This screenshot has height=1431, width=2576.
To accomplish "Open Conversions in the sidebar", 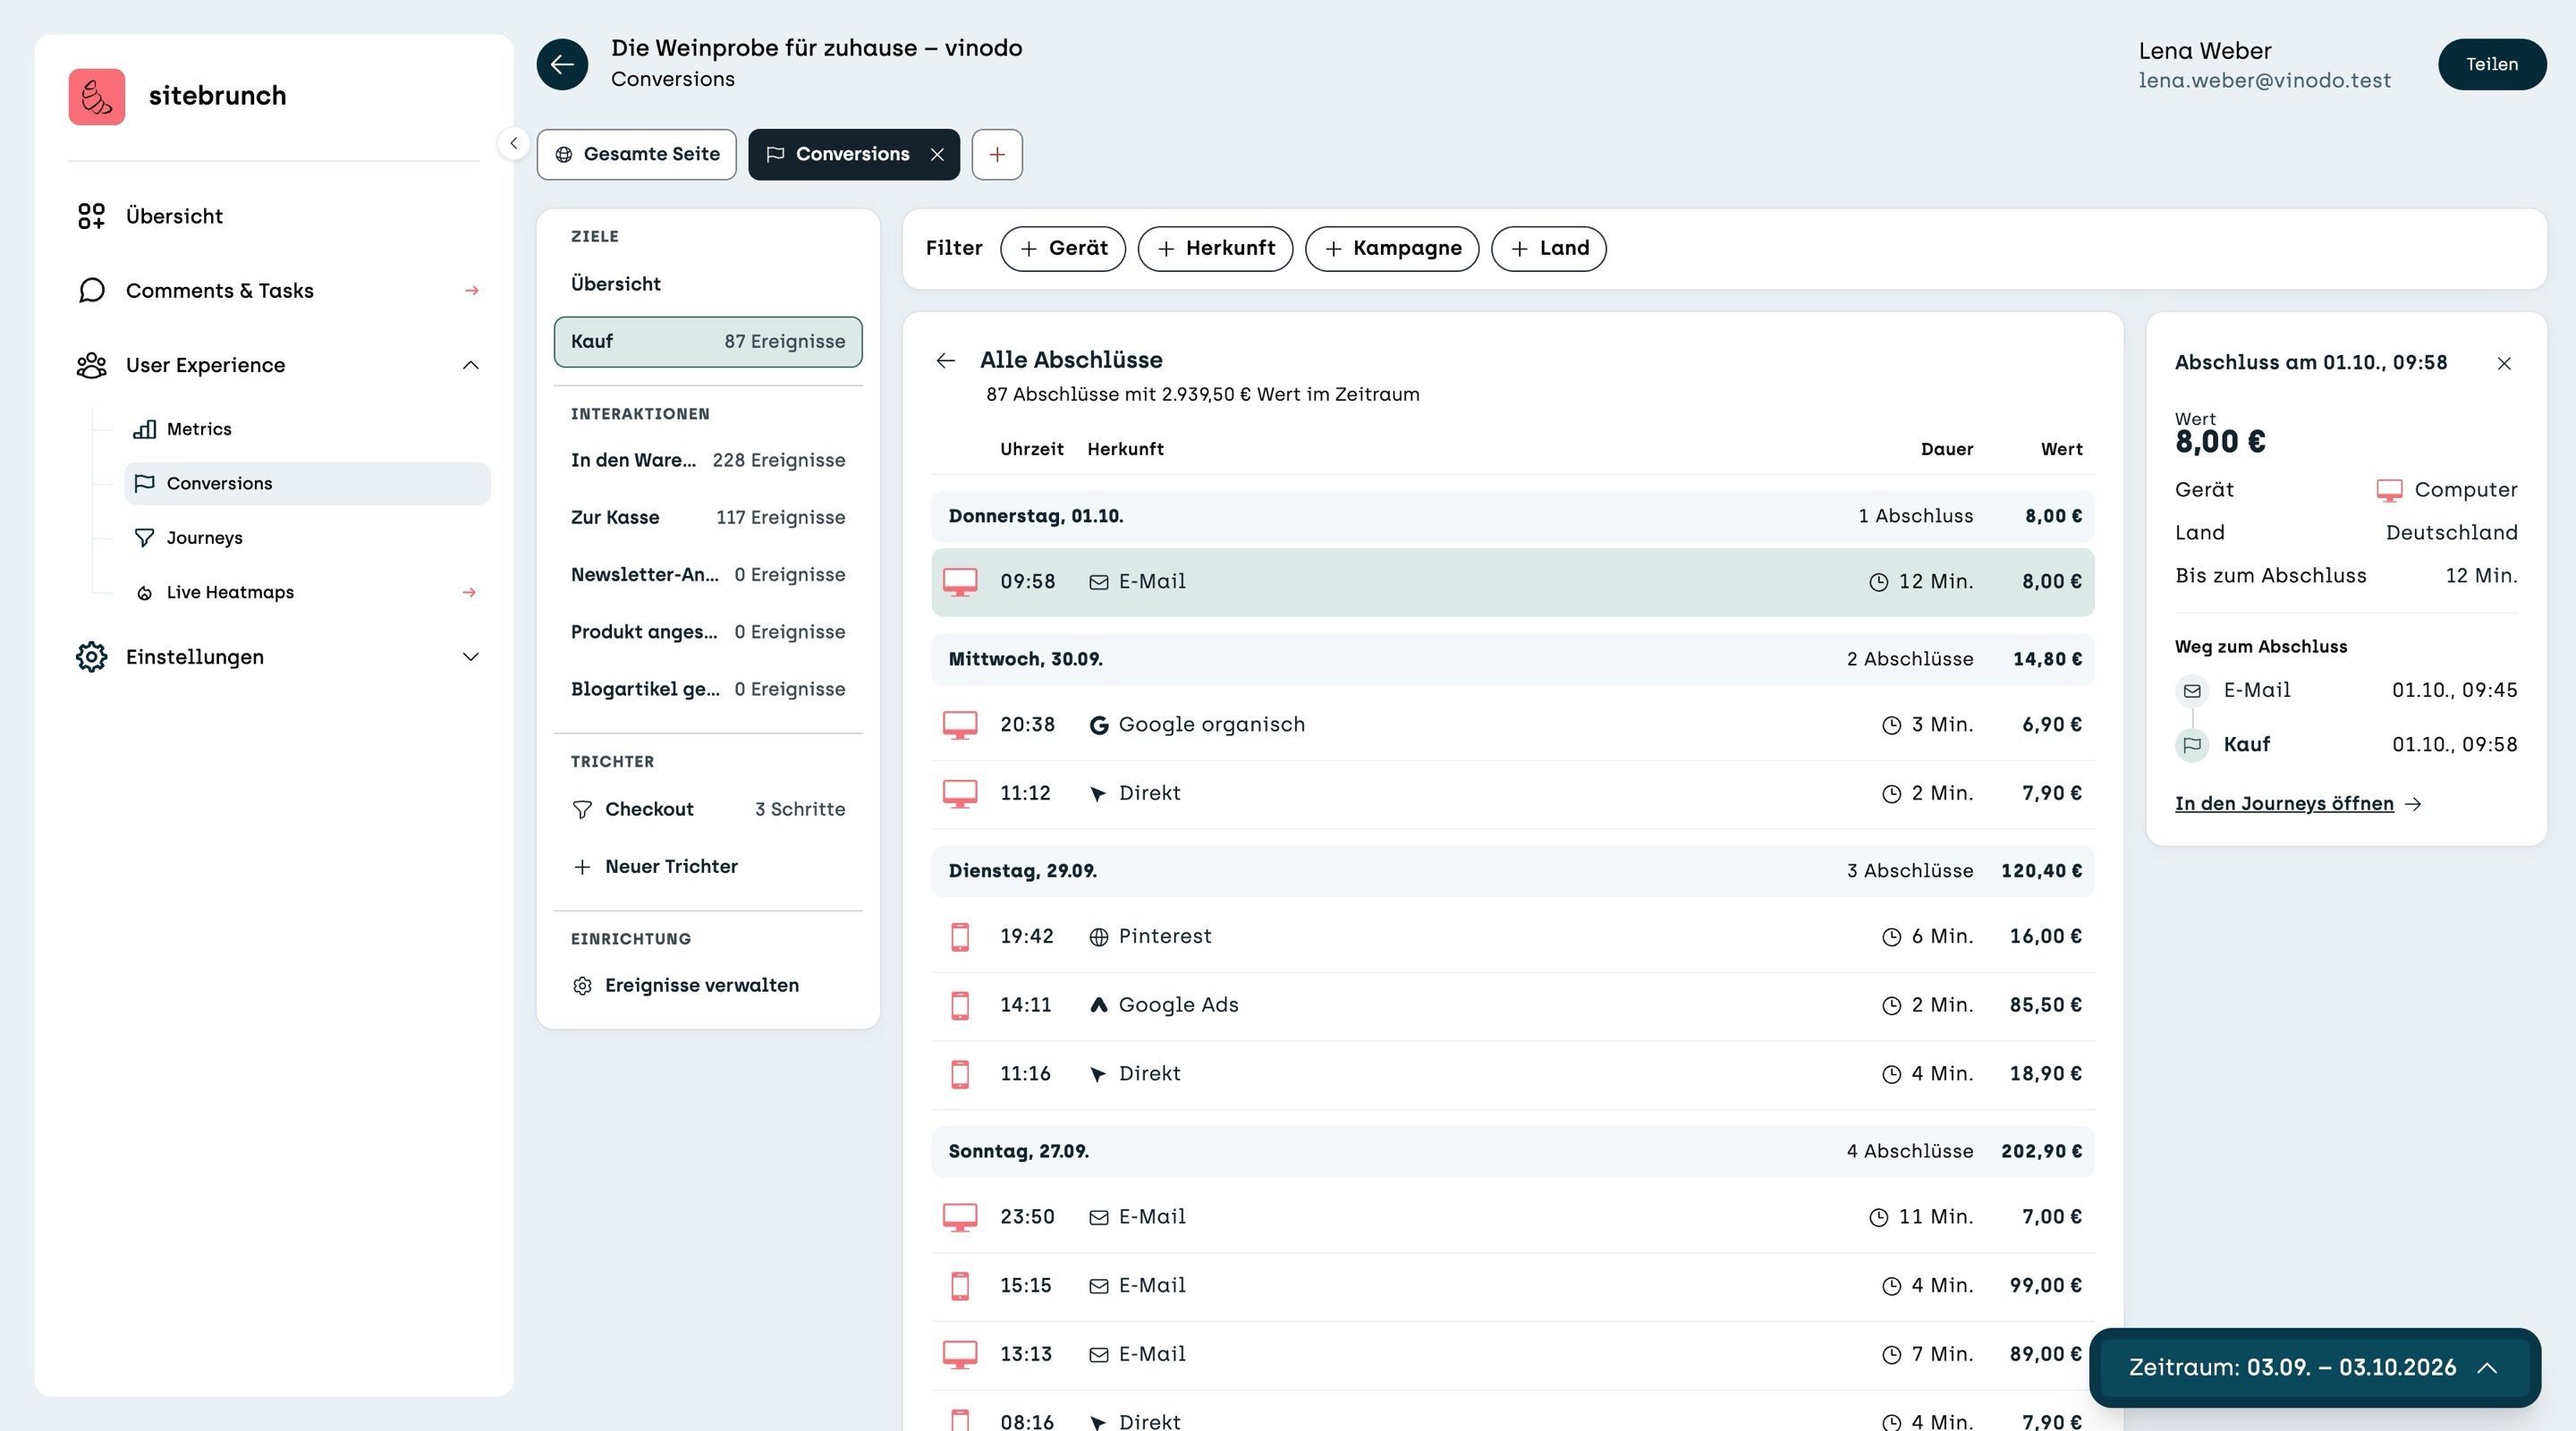I will [x=307, y=483].
